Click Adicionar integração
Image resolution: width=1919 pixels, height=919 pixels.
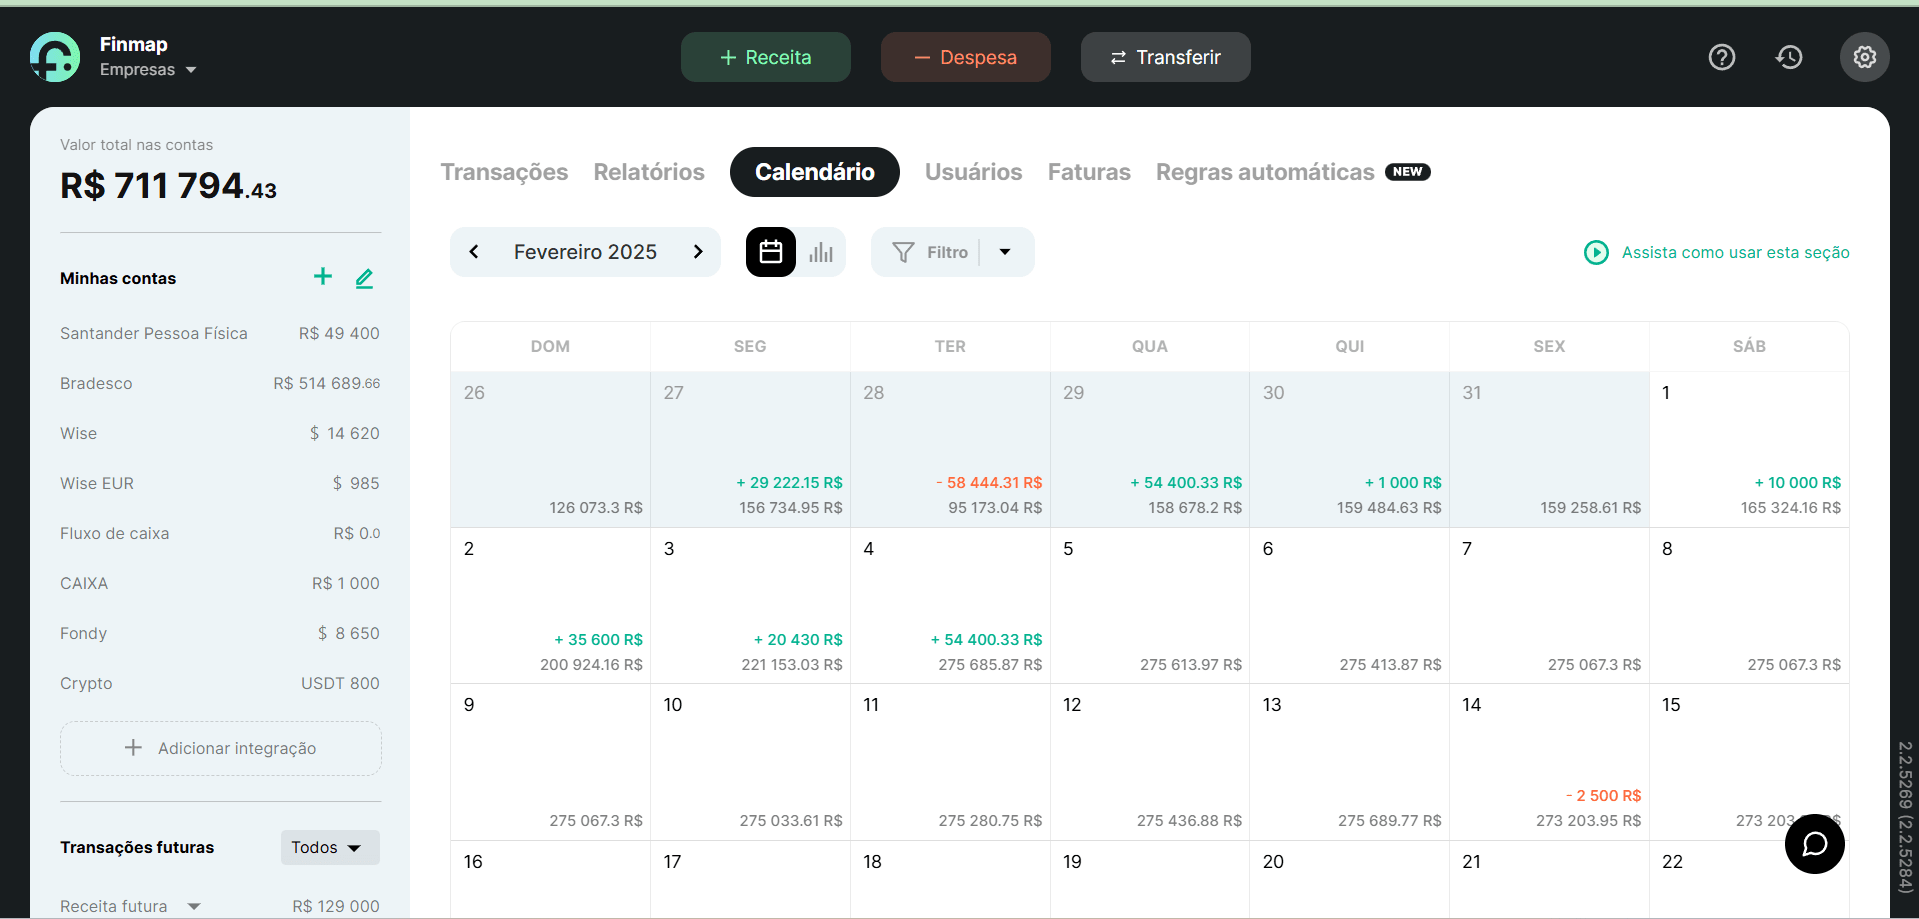(x=220, y=748)
